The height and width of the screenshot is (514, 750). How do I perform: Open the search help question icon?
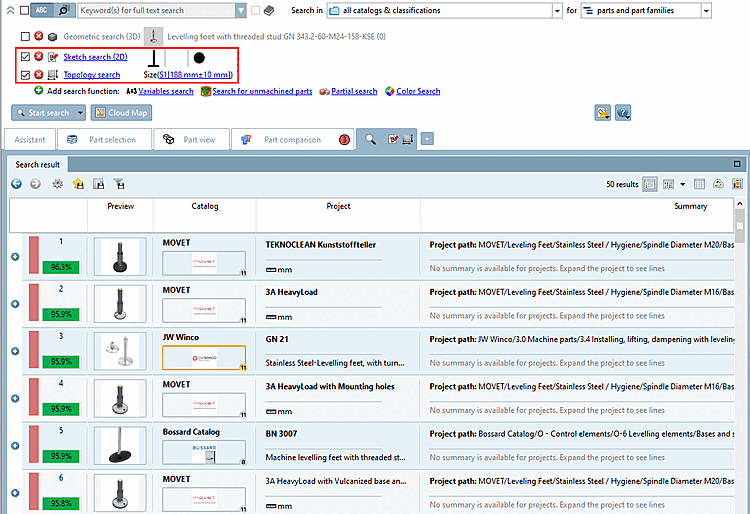[623, 113]
